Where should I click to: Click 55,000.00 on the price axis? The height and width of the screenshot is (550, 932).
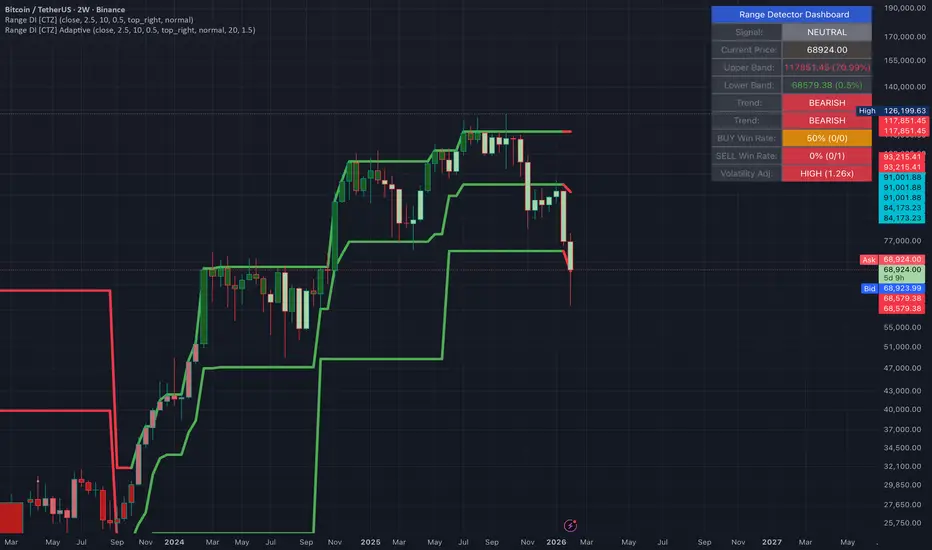tap(902, 328)
